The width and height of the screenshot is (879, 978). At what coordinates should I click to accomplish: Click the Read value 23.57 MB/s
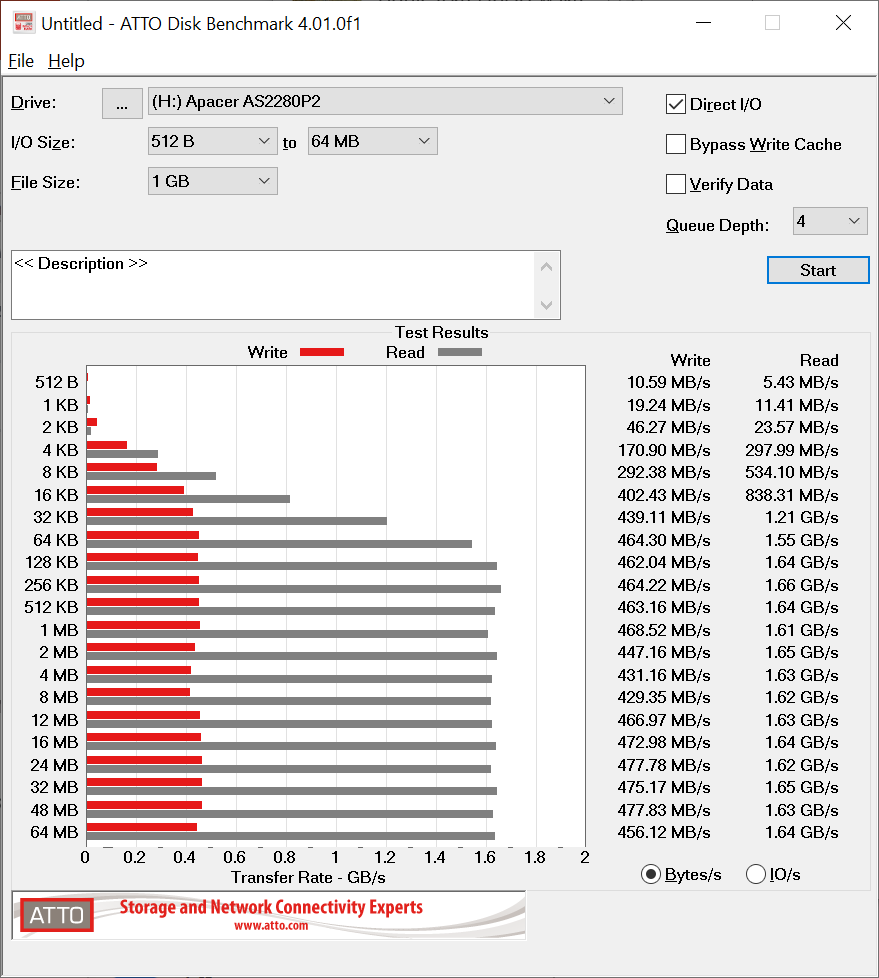[796, 427]
